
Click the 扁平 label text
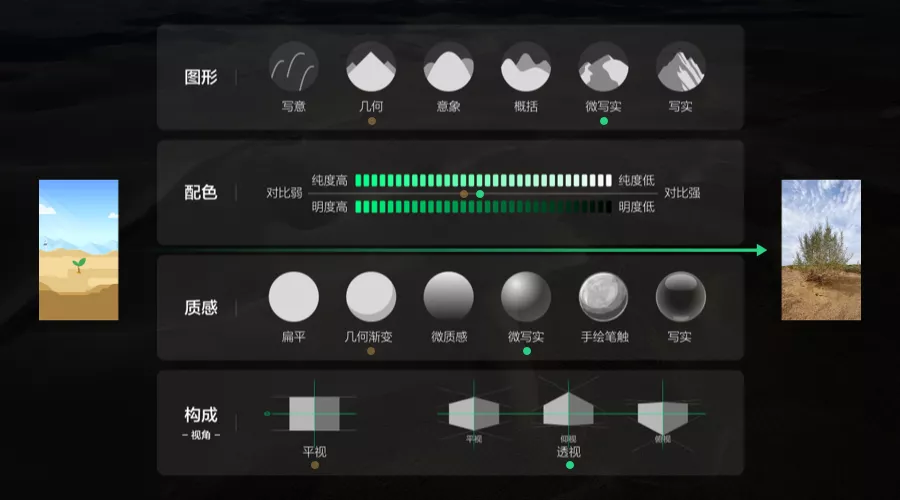[x=293, y=337]
